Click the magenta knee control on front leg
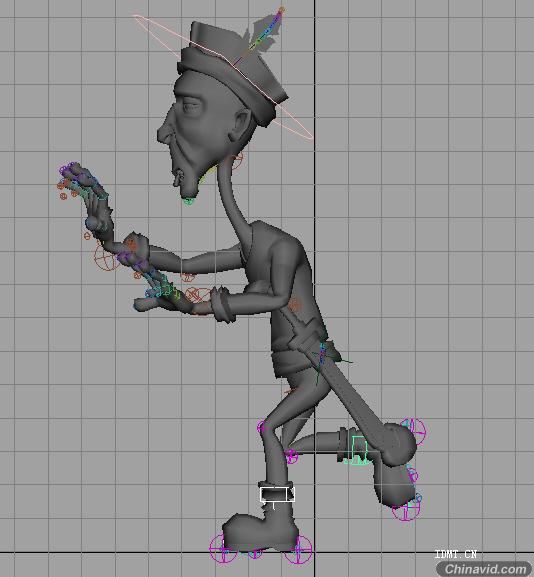Viewport: 534px width, 577px height. 262,428
